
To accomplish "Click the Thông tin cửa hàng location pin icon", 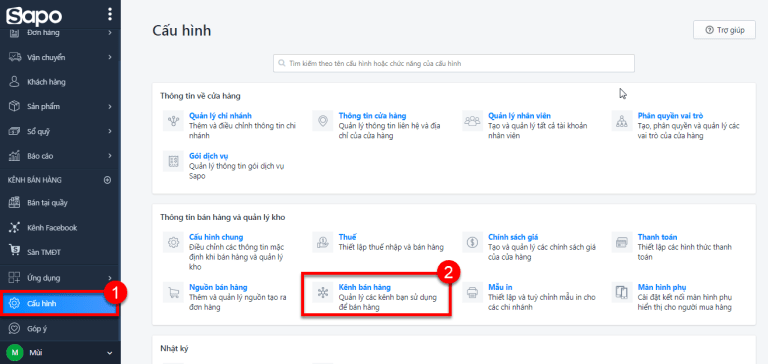I will 322,121.
